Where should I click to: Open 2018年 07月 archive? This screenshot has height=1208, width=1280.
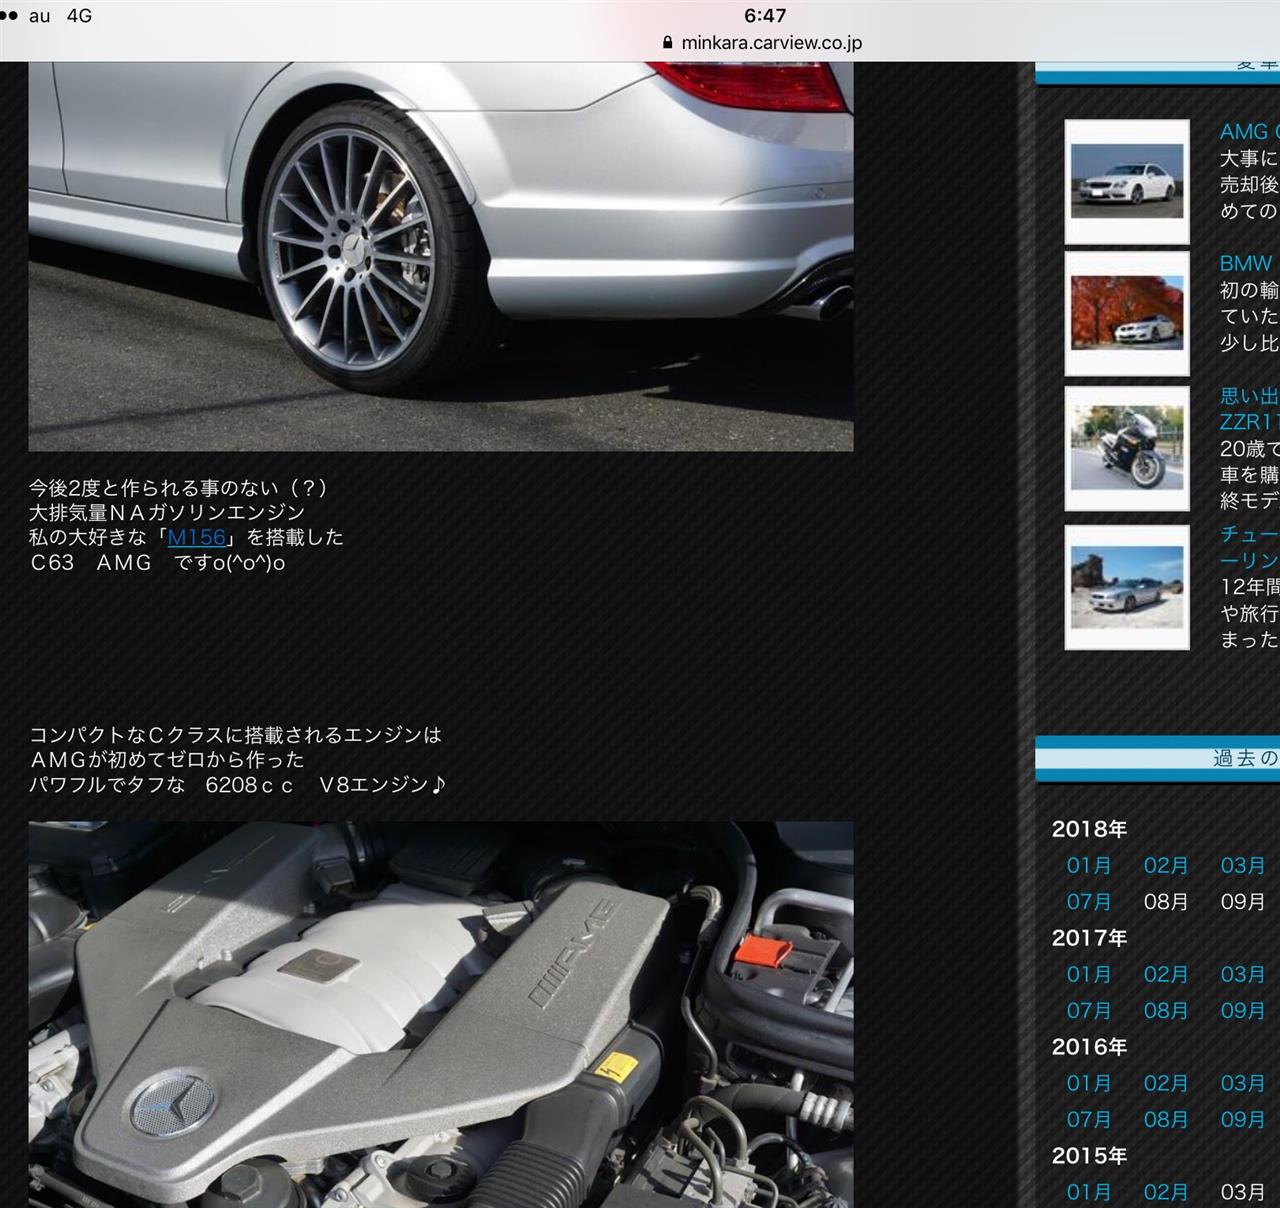point(1089,902)
